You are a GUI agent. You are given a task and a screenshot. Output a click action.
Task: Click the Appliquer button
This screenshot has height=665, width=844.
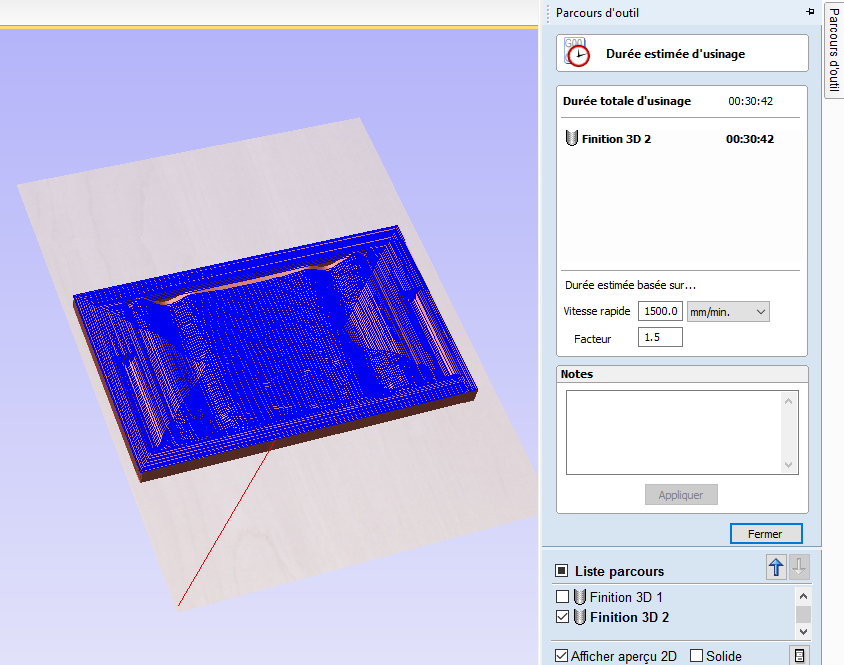pos(681,495)
